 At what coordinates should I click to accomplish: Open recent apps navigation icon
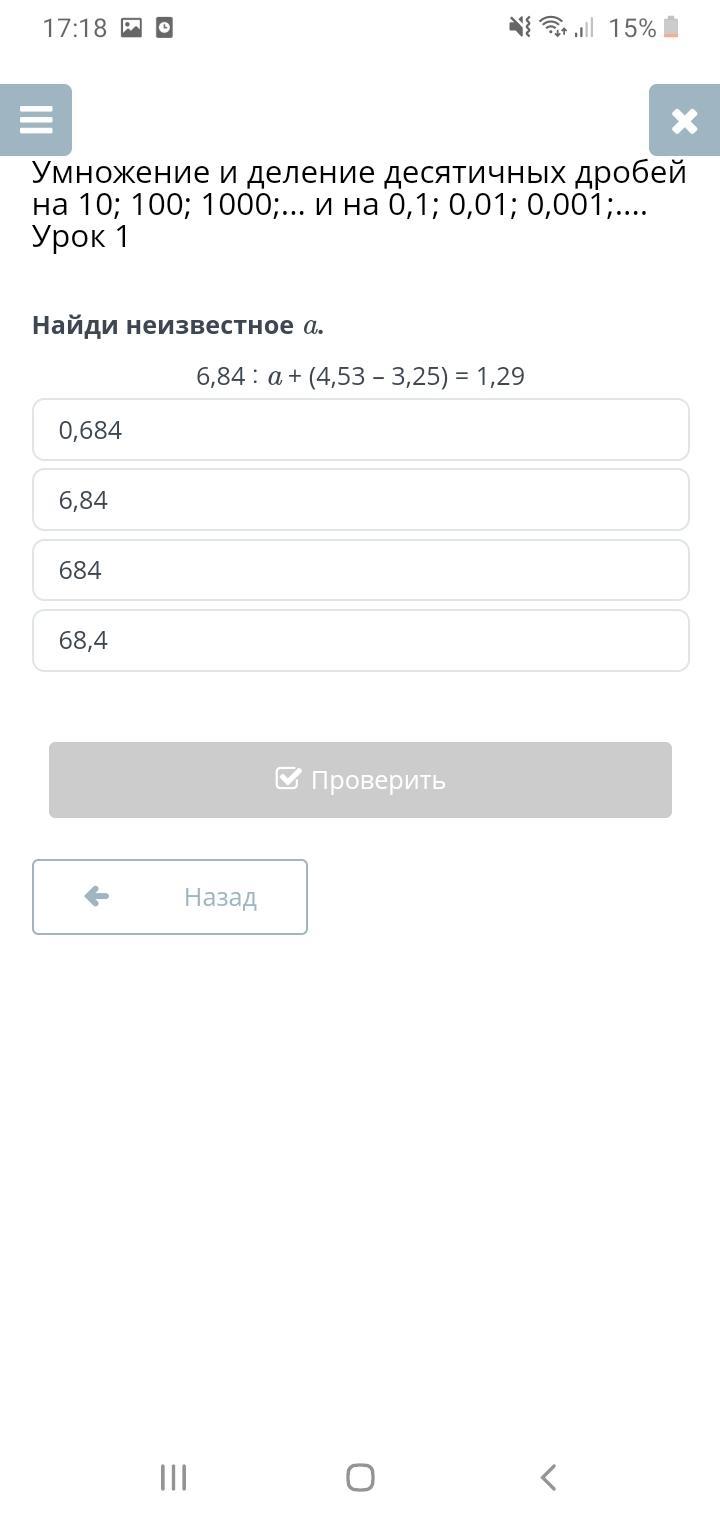(x=173, y=1477)
